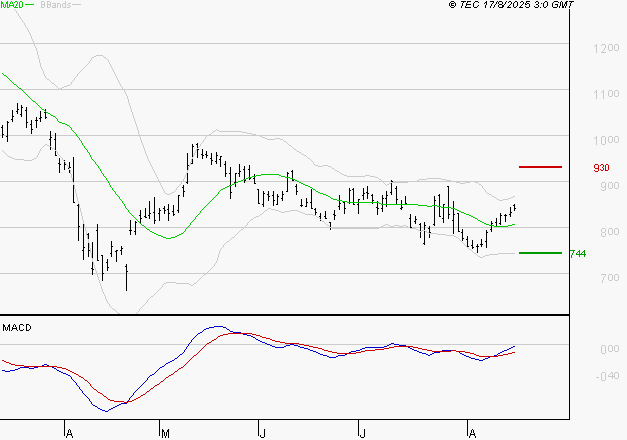Click the red 930 resistance line
Image resolution: width=627 pixels, height=440 pixels.
tap(541, 167)
